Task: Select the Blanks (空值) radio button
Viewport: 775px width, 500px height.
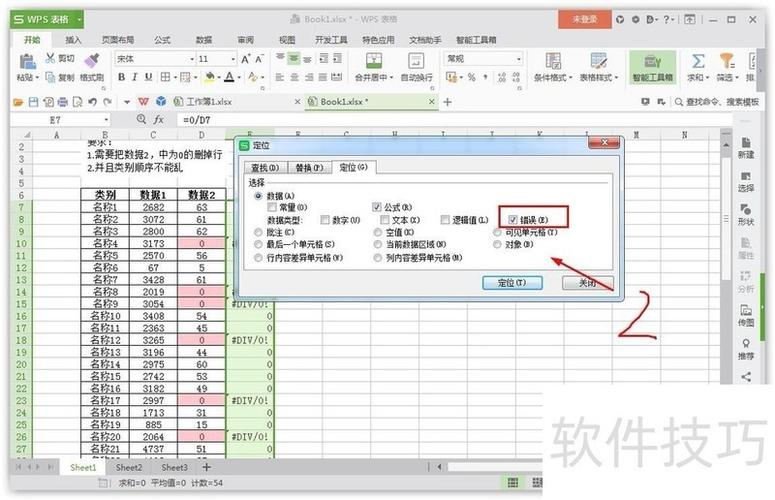Action: tap(378, 232)
